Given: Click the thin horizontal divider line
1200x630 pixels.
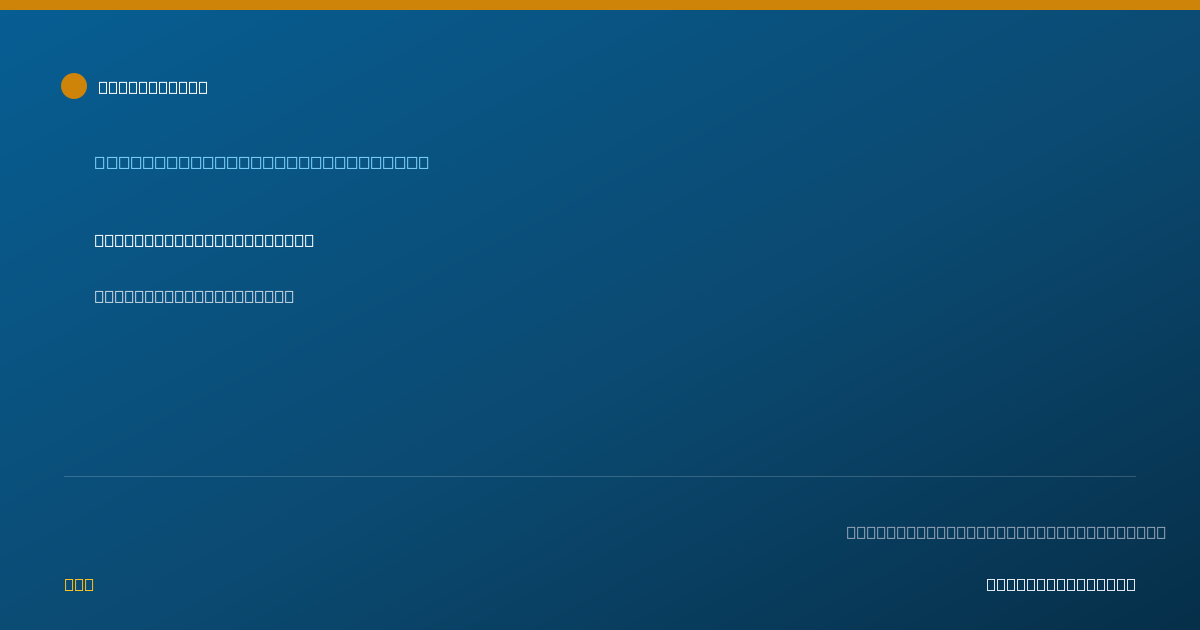Looking at the screenshot, I should 600,476.
